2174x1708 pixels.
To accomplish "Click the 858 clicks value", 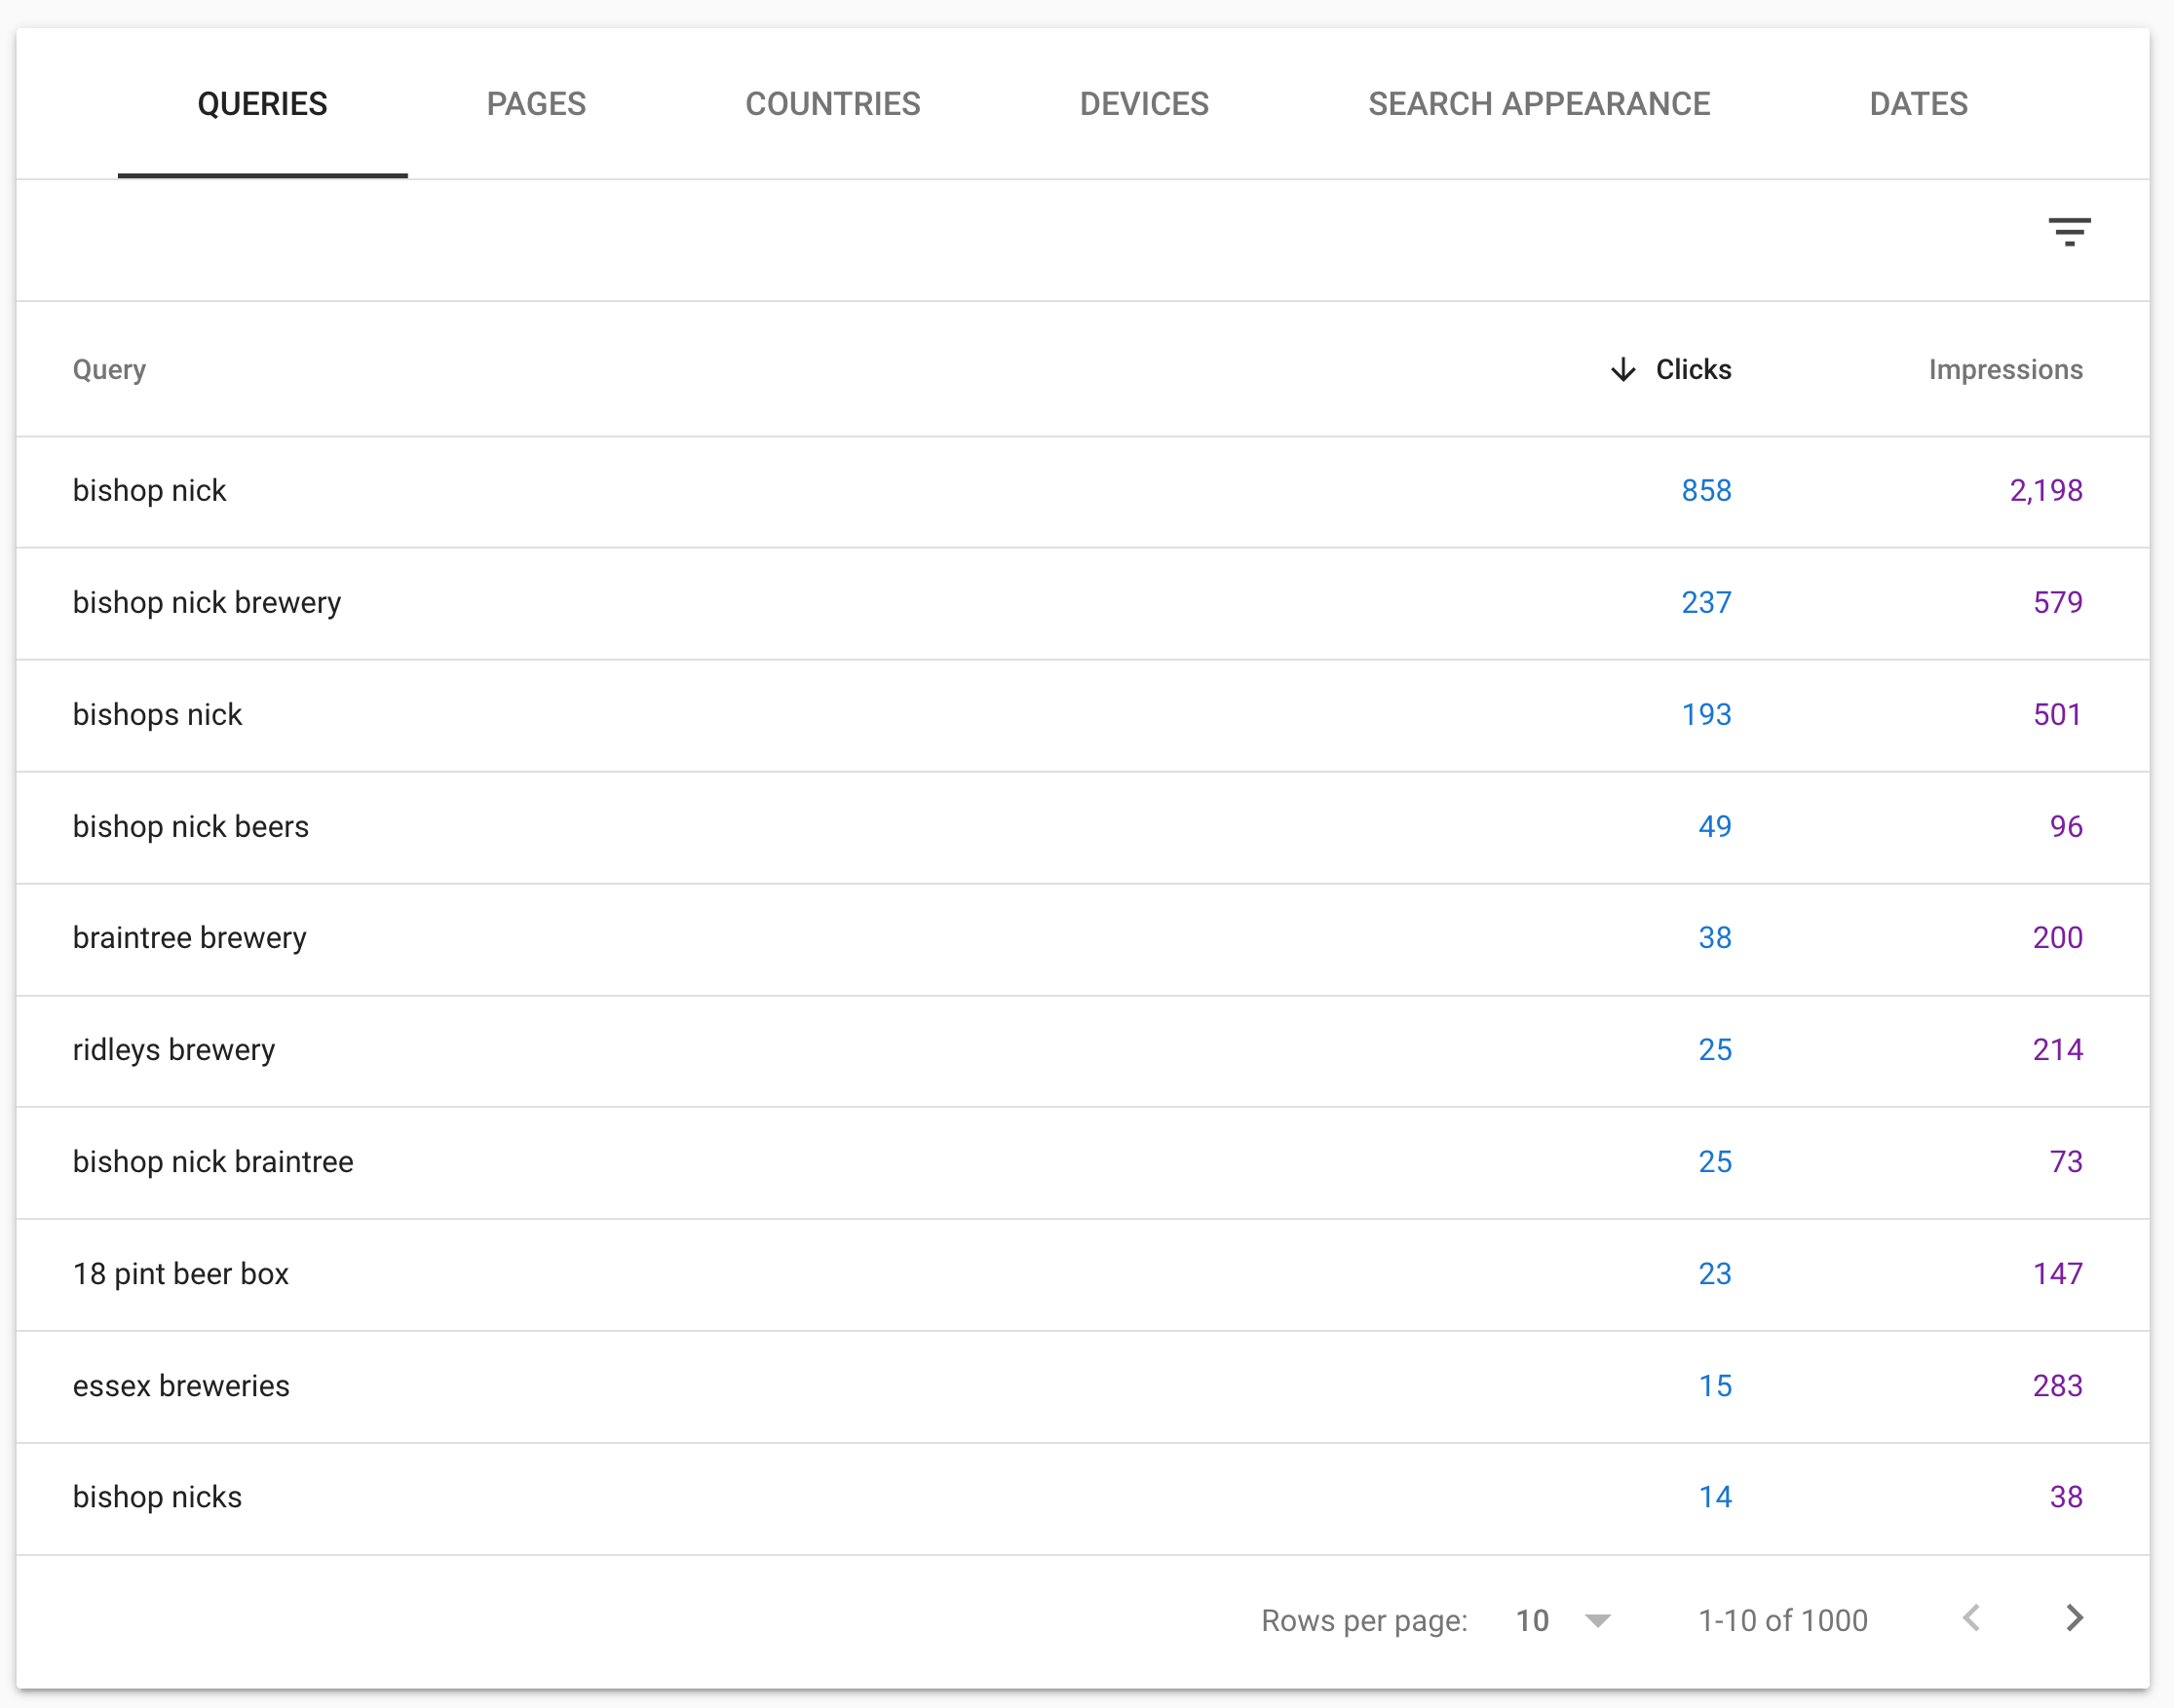I will (x=1706, y=491).
